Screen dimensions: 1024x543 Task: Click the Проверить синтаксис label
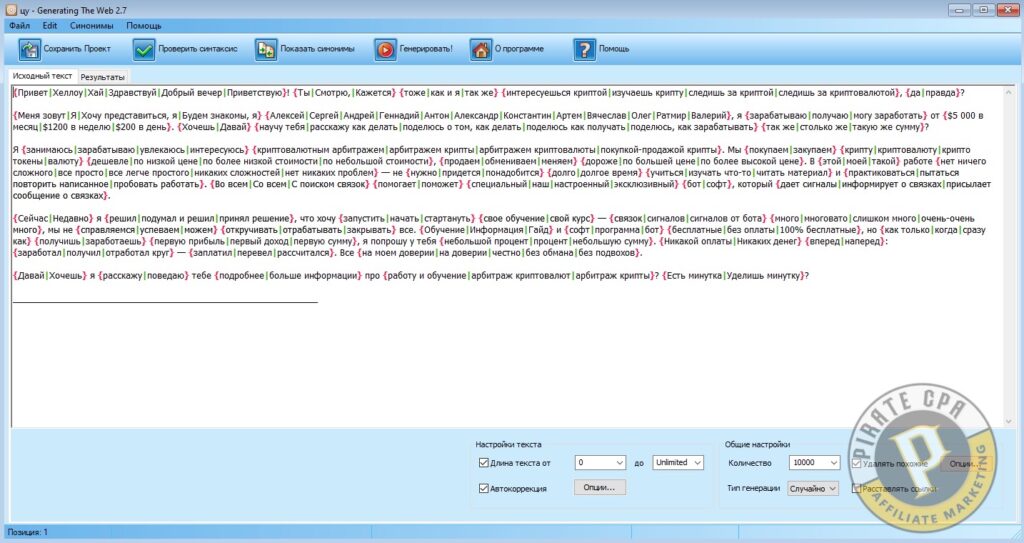[198, 49]
